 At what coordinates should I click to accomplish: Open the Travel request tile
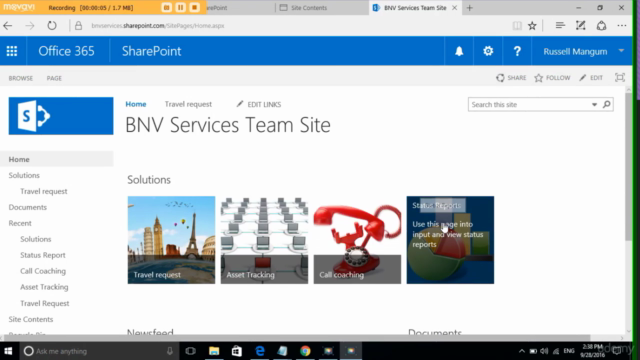171,240
